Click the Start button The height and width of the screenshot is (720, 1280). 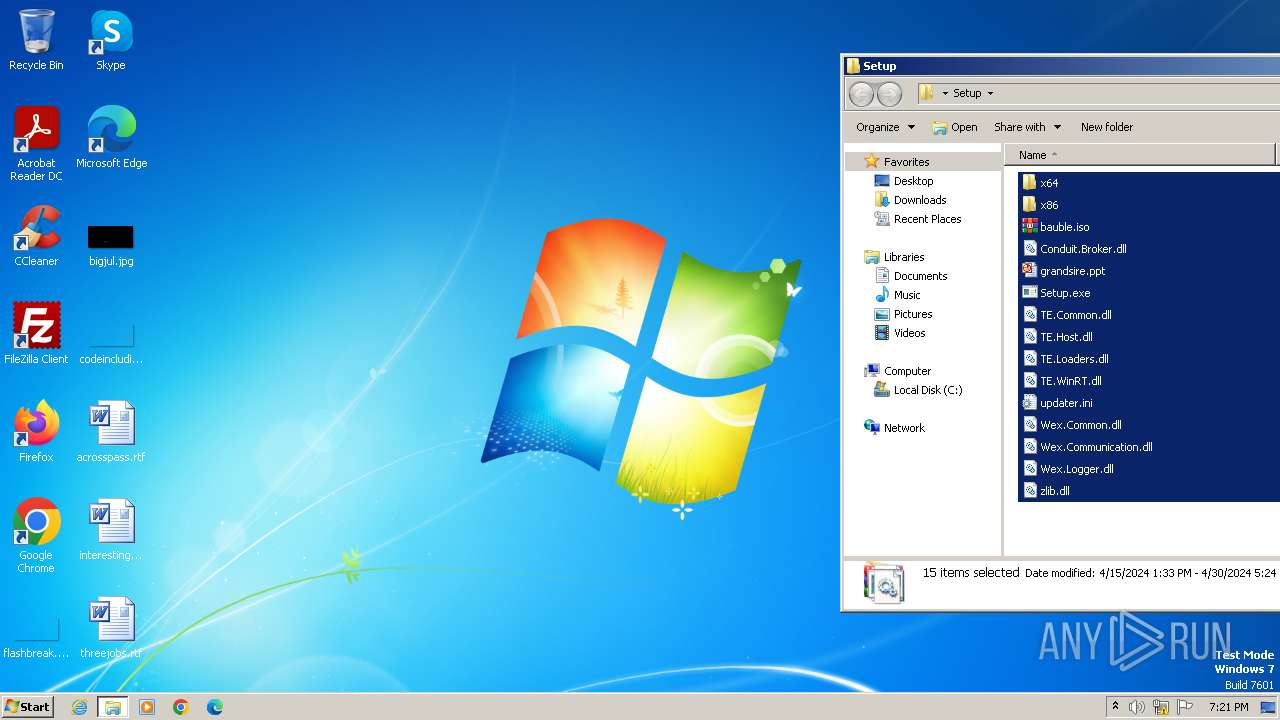(27, 706)
